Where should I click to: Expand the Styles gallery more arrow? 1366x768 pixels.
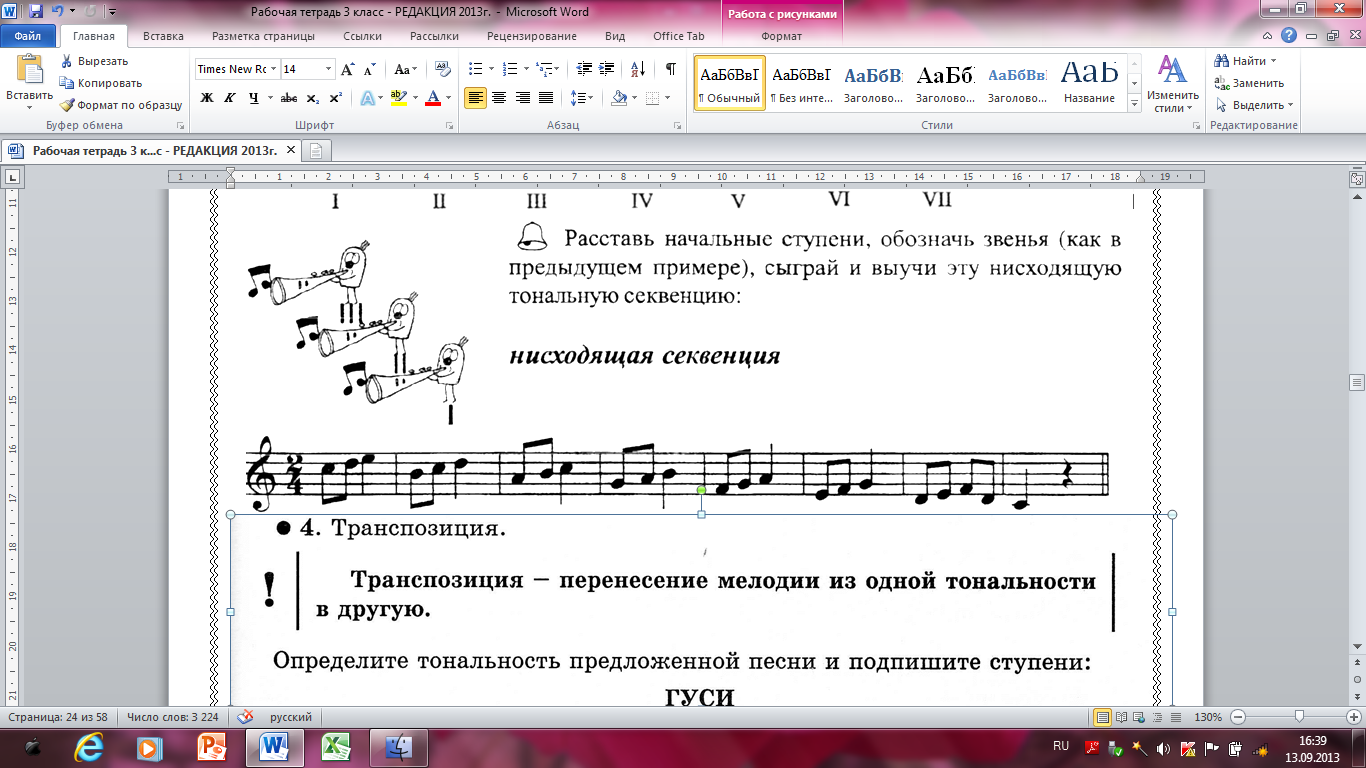(x=1134, y=104)
